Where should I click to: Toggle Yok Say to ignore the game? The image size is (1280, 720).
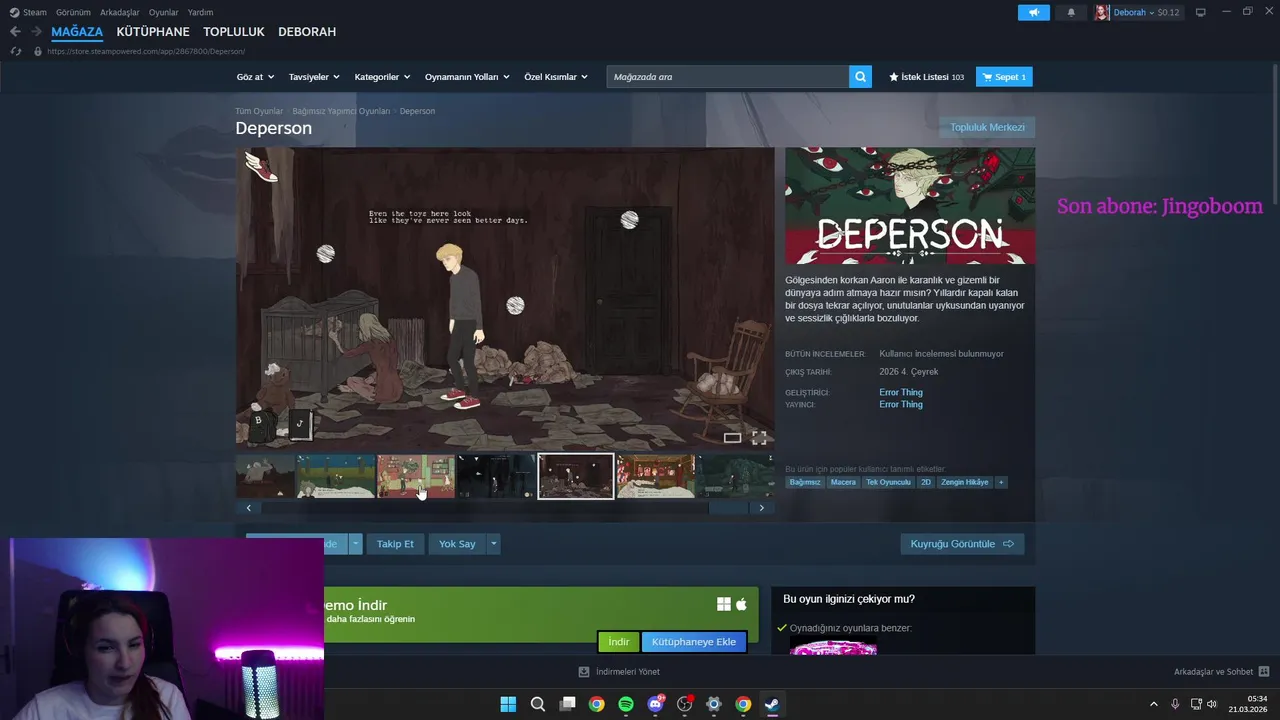pyautogui.click(x=457, y=544)
